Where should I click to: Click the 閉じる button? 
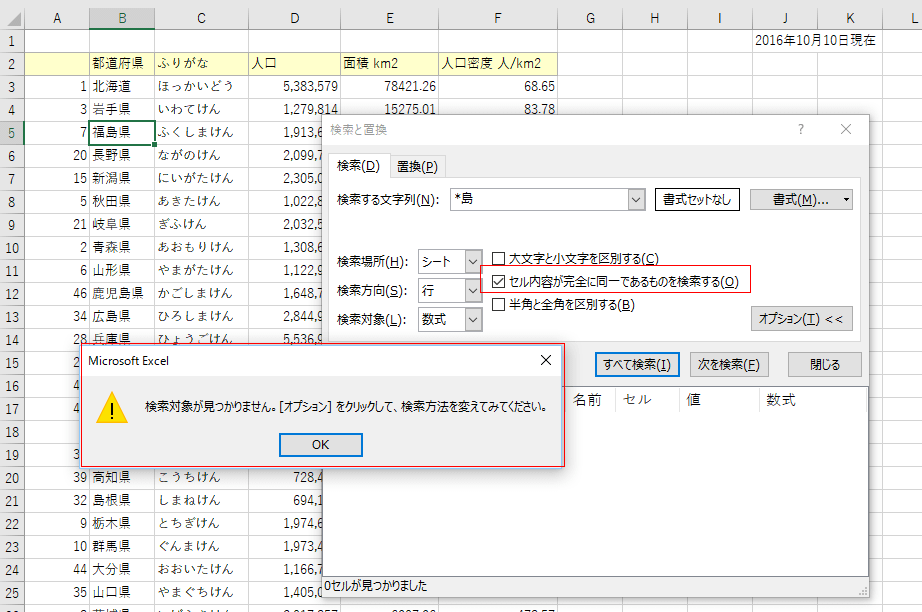tap(824, 365)
